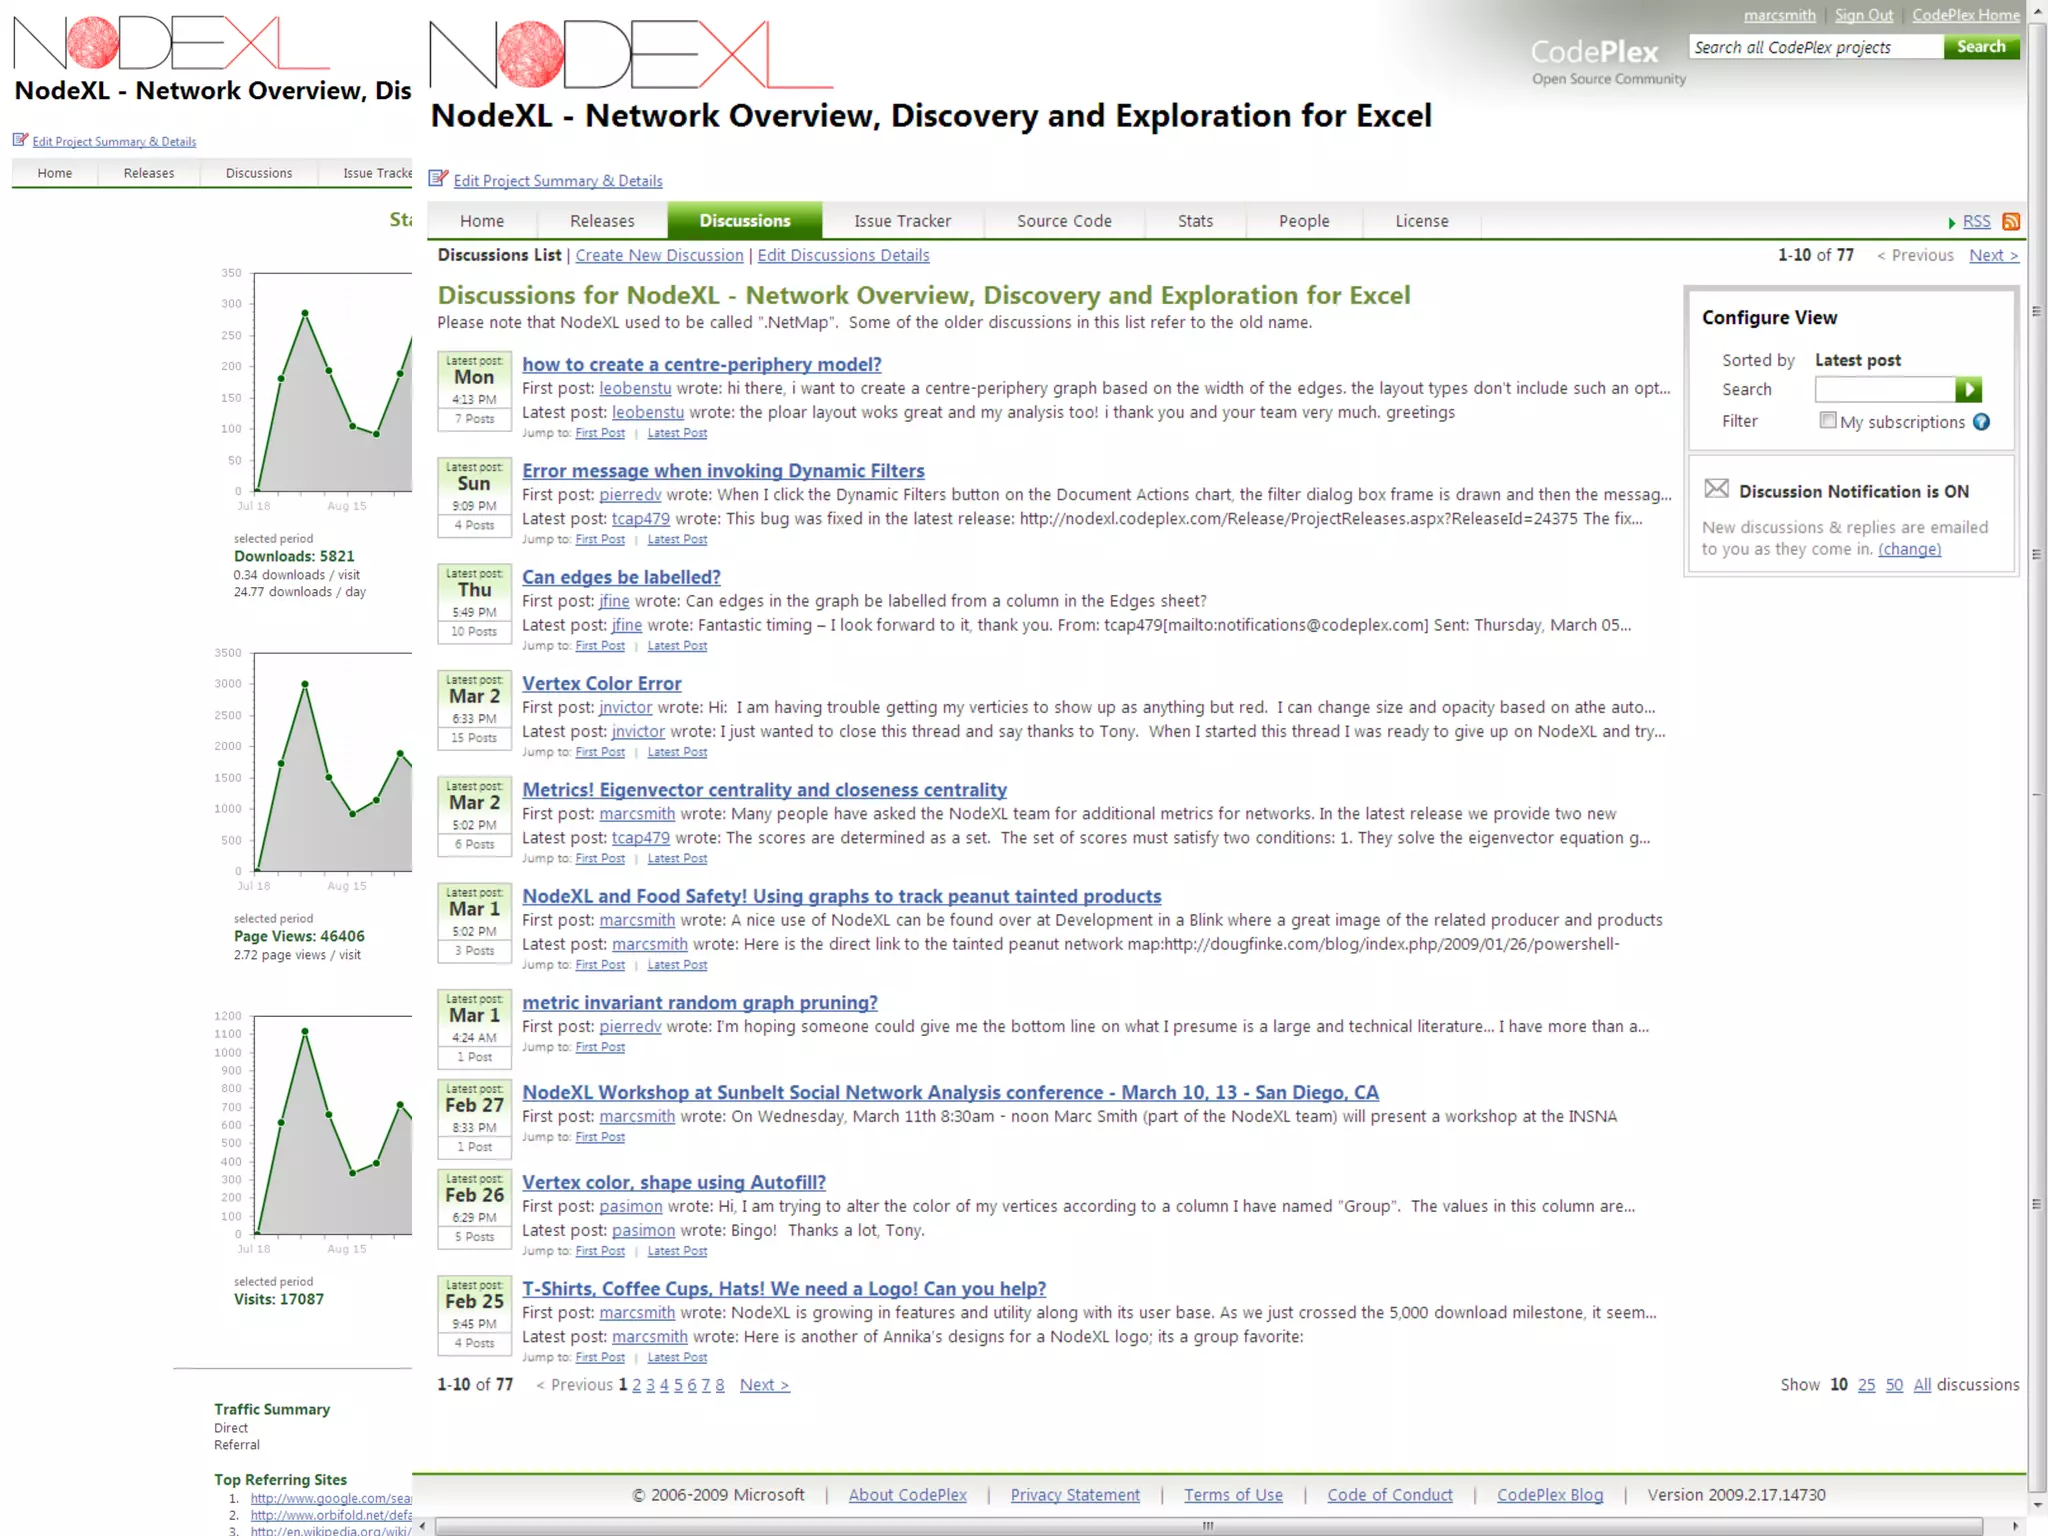
Task: Click the horizontal scrollbar at the bottom
Action: pos(1207,1526)
